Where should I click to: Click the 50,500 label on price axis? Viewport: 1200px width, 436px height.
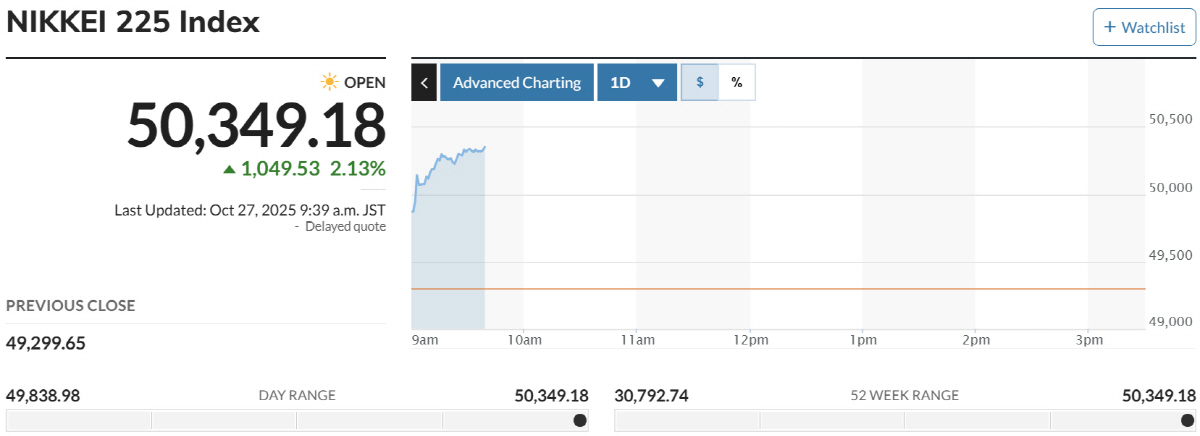[1171, 119]
